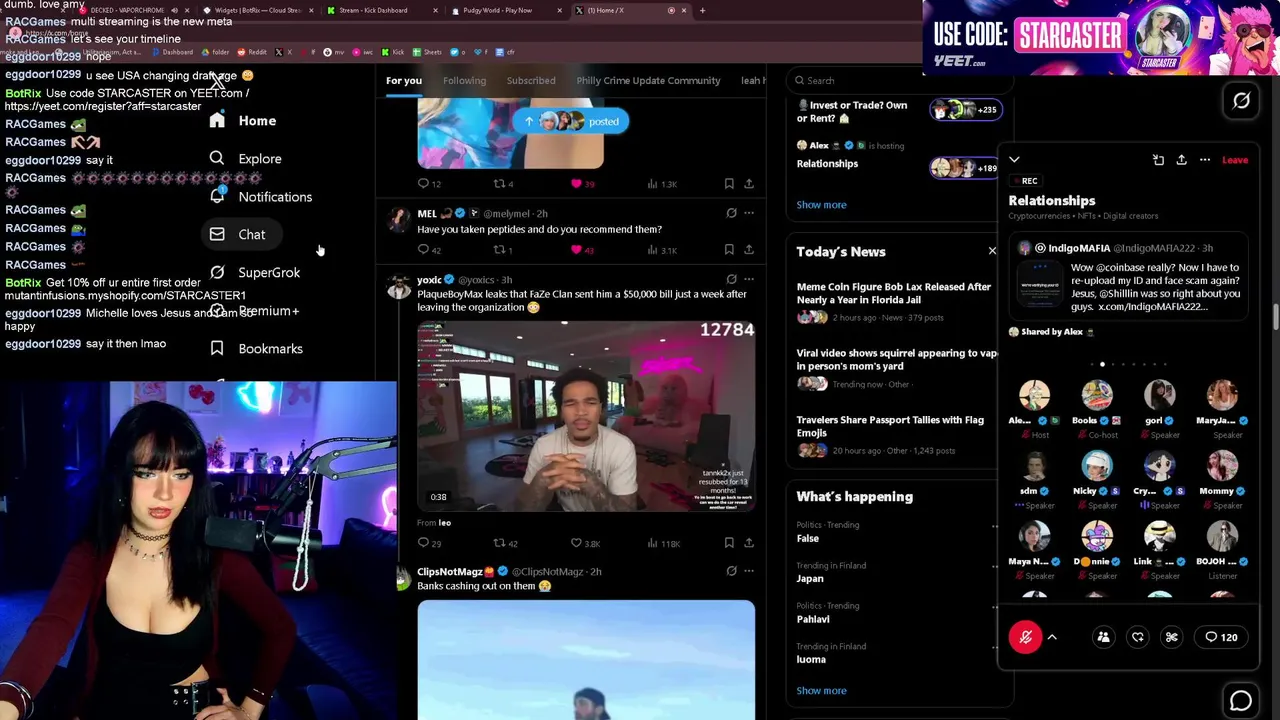Open the Explore search icon in sidebar
This screenshot has height=720, width=1280.
pos(217,158)
